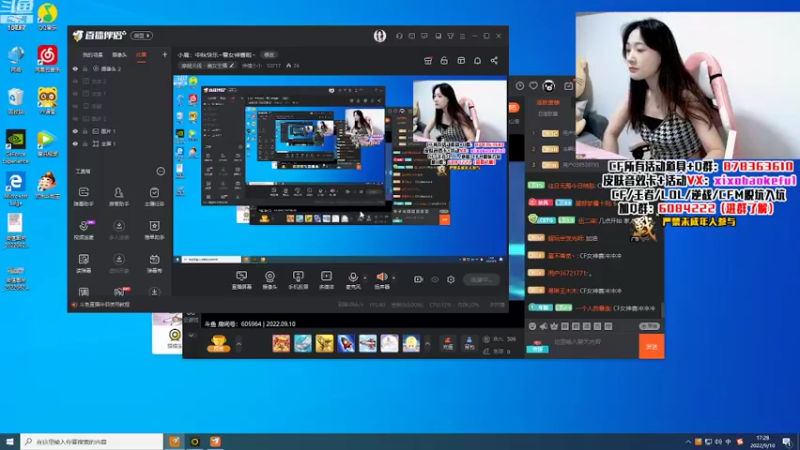Click the gold trophy task icon
800x450 pixels.
[218, 343]
